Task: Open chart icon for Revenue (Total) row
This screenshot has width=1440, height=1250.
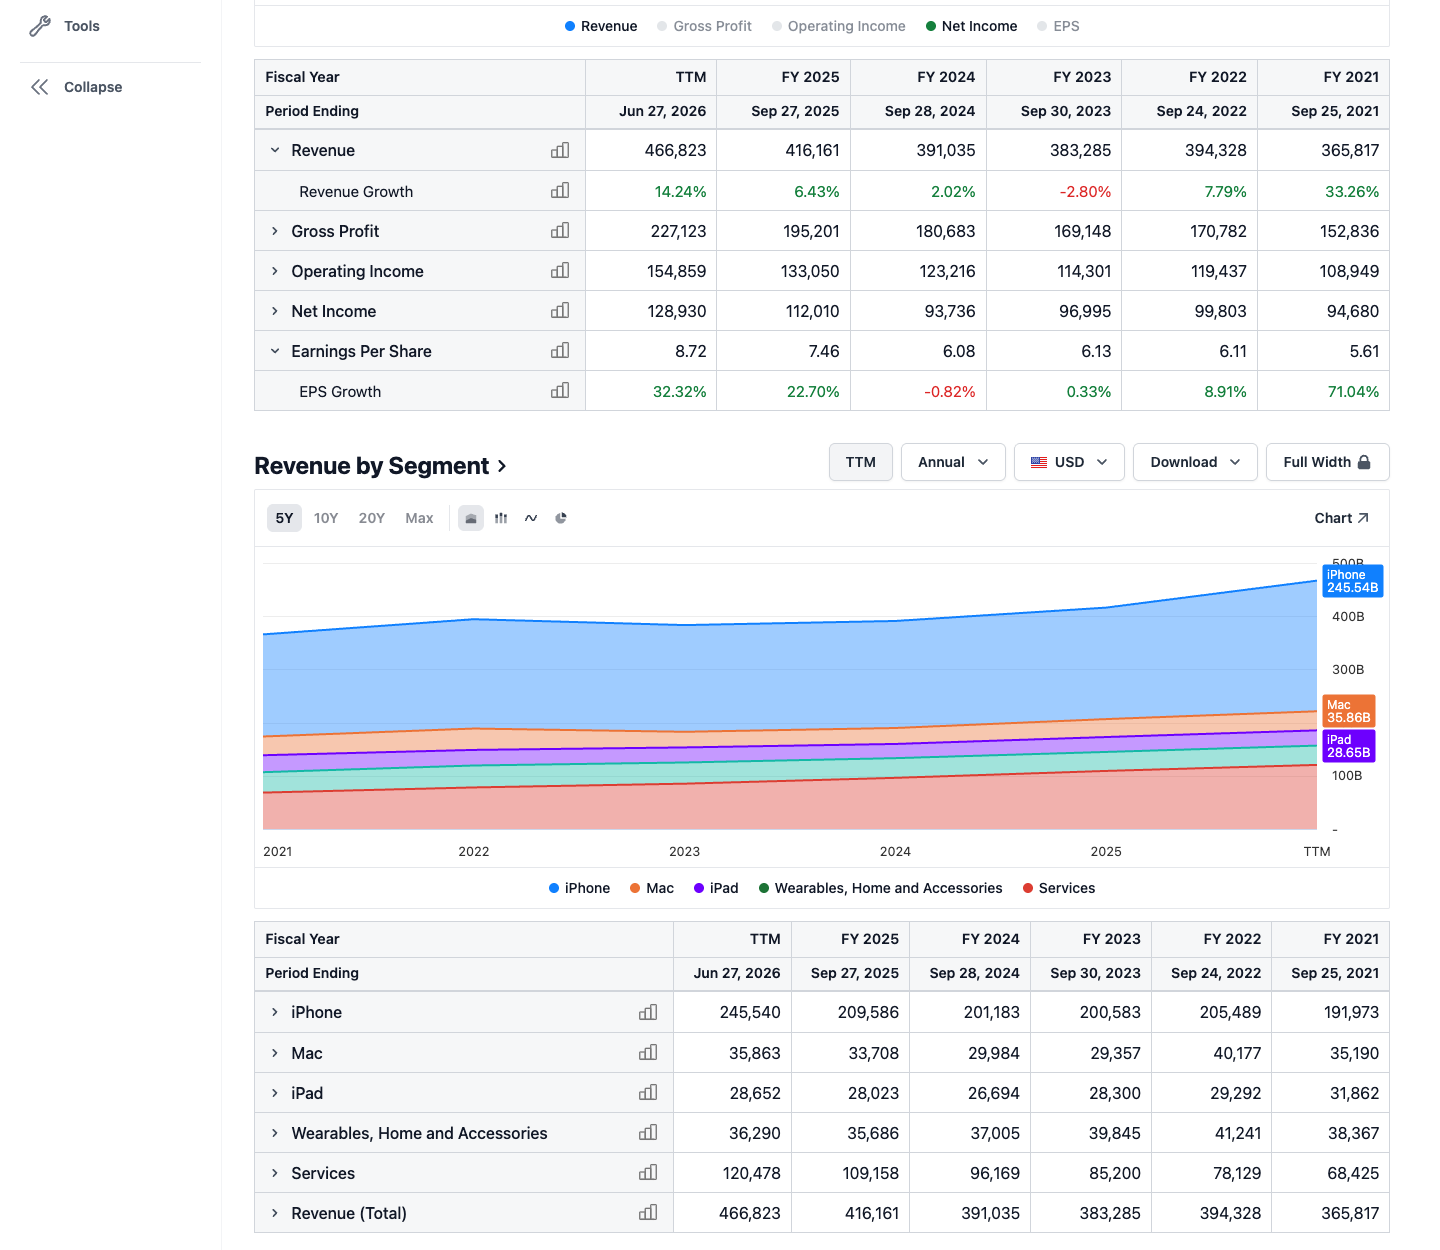Action: coord(648,1212)
